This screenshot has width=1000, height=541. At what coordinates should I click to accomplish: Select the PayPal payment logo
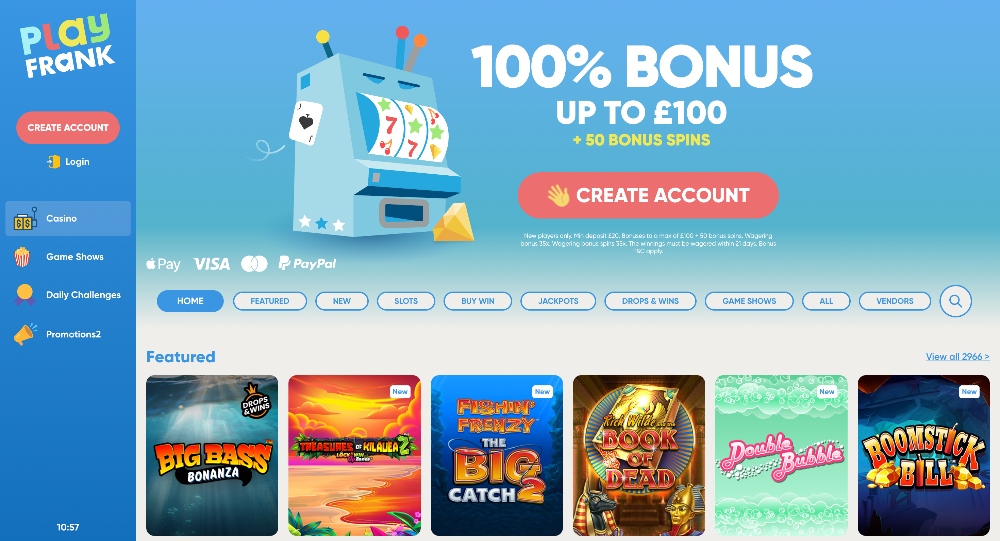(x=307, y=263)
